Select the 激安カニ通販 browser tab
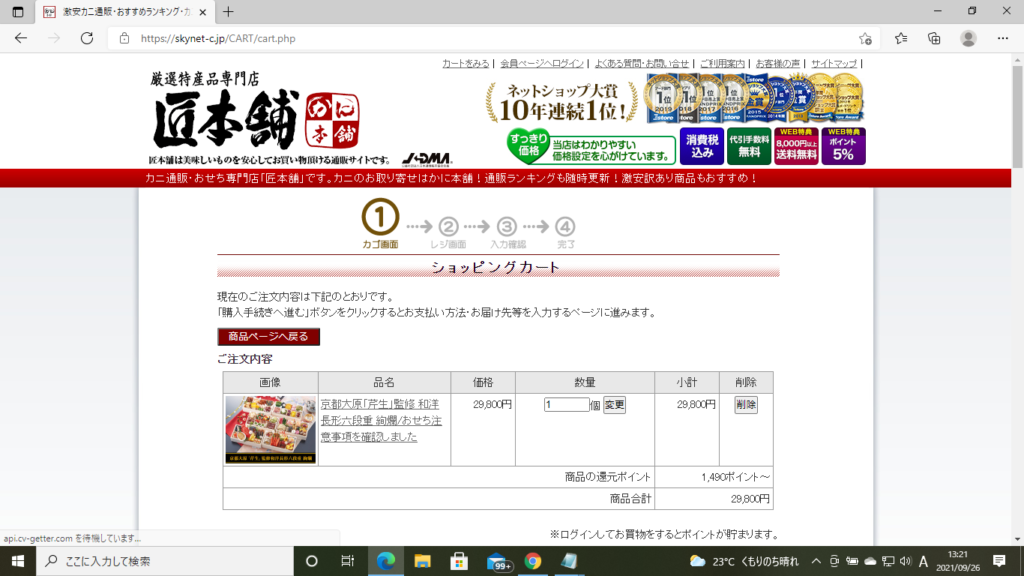Image resolution: width=1024 pixels, height=576 pixels. [124, 12]
